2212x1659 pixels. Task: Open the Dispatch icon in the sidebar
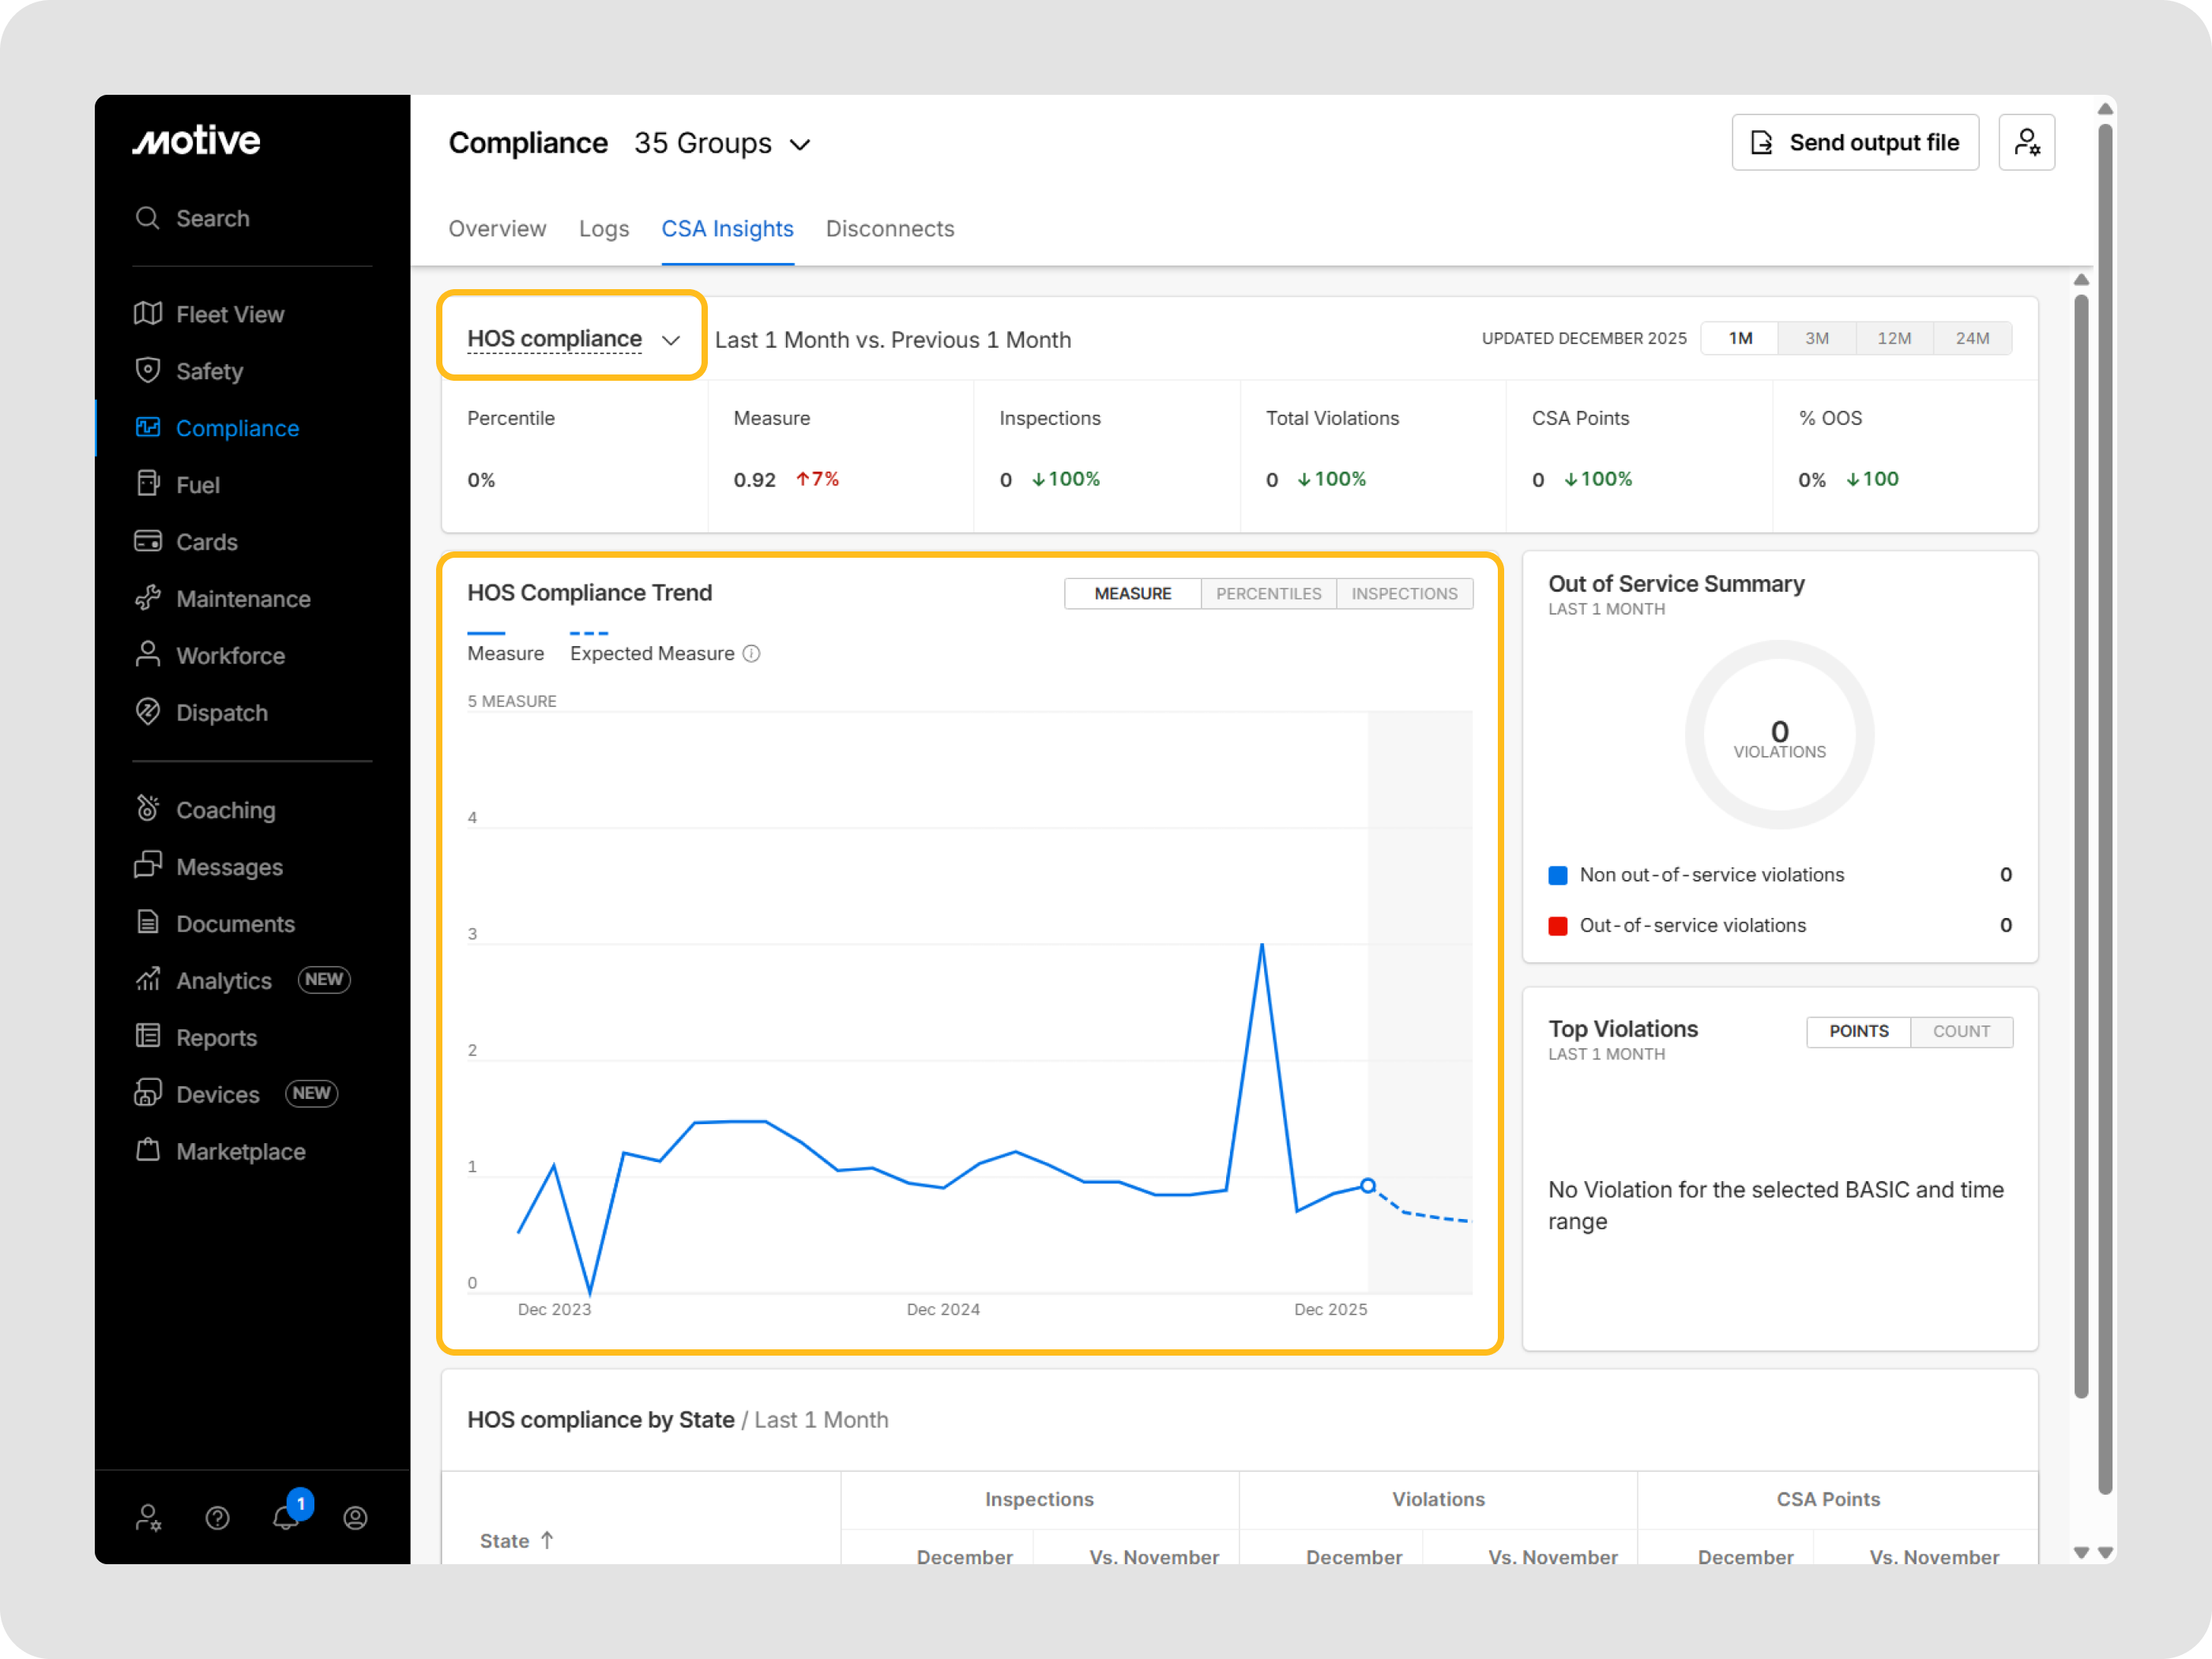pyautogui.click(x=148, y=712)
